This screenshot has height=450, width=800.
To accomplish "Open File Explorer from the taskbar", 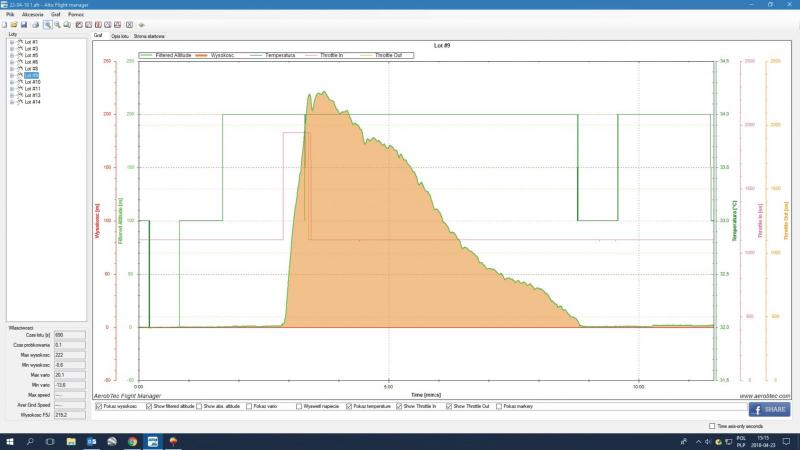I will point(70,441).
